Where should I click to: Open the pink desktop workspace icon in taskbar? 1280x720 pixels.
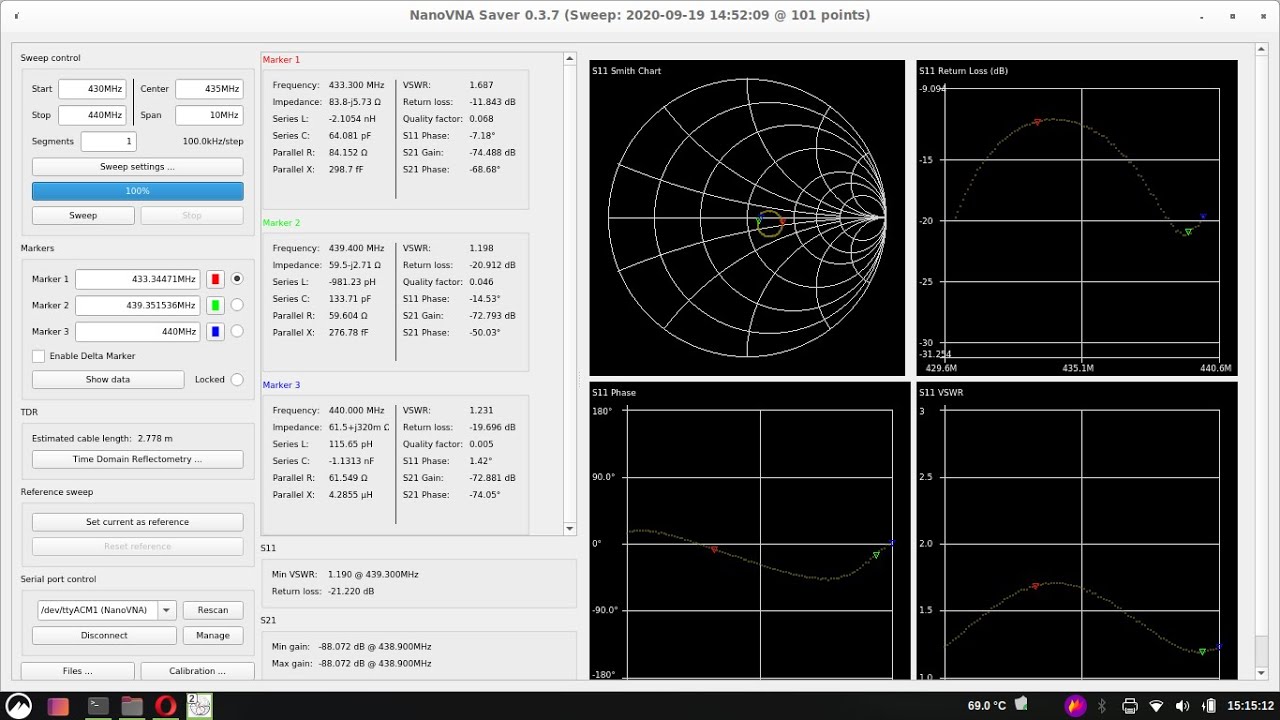[x=58, y=706]
